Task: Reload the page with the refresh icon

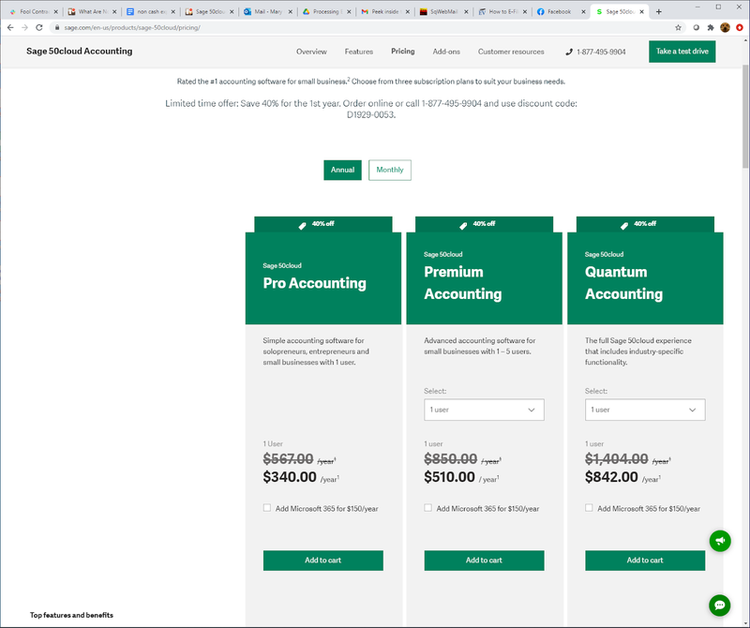Action: (x=39, y=28)
